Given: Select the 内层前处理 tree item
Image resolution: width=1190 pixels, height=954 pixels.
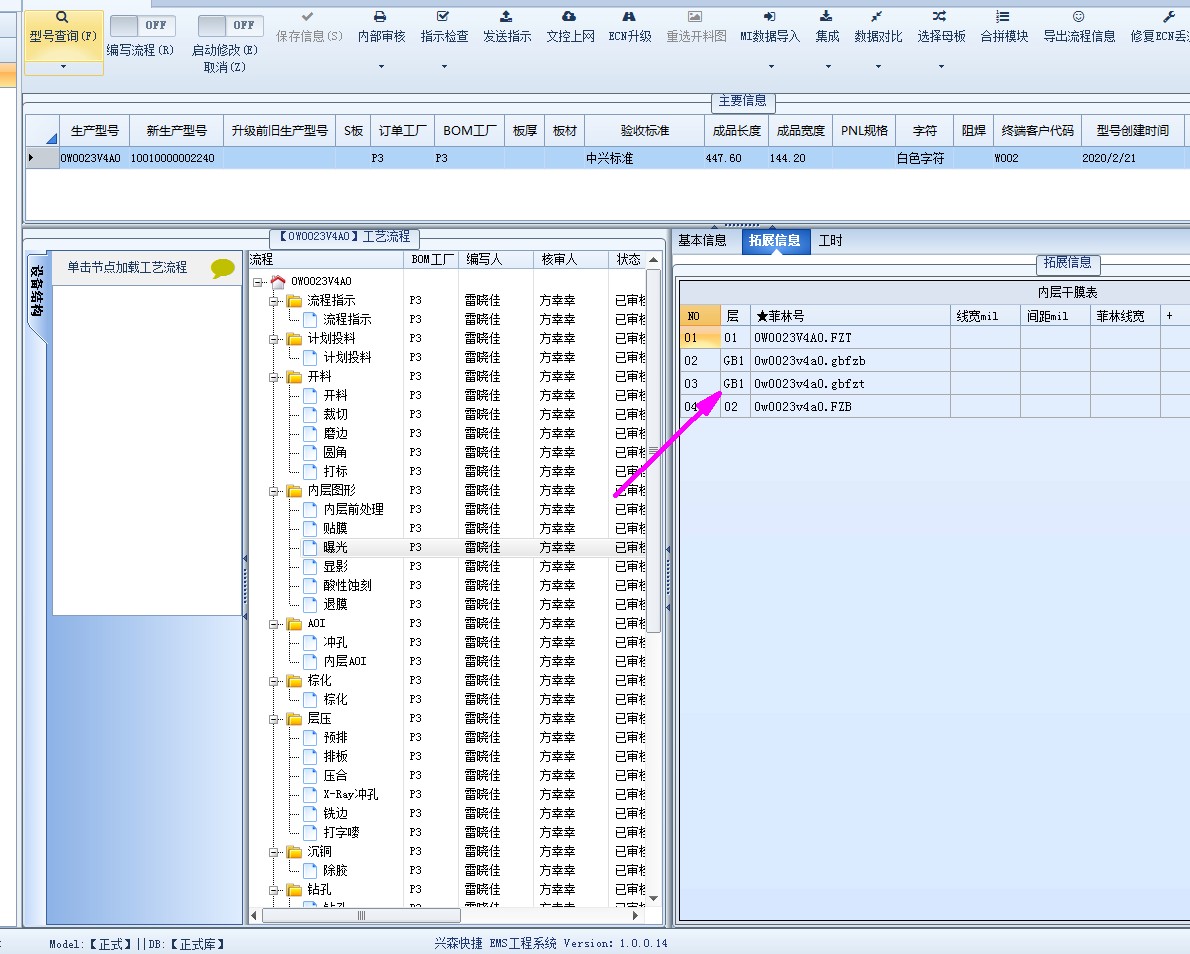Looking at the screenshot, I should pyautogui.click(x=354, y=509).
